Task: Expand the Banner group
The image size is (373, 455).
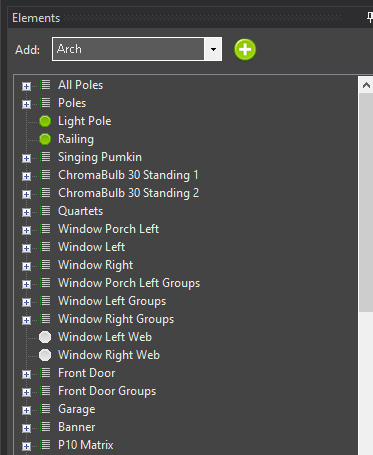Action: pyautogui.click(x=26, y=428)
